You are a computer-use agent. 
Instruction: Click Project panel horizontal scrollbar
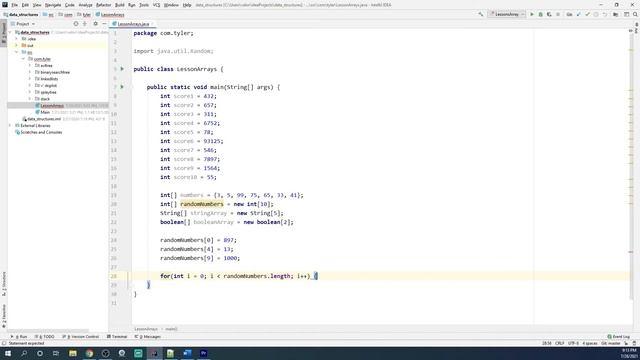pos(48,331)
